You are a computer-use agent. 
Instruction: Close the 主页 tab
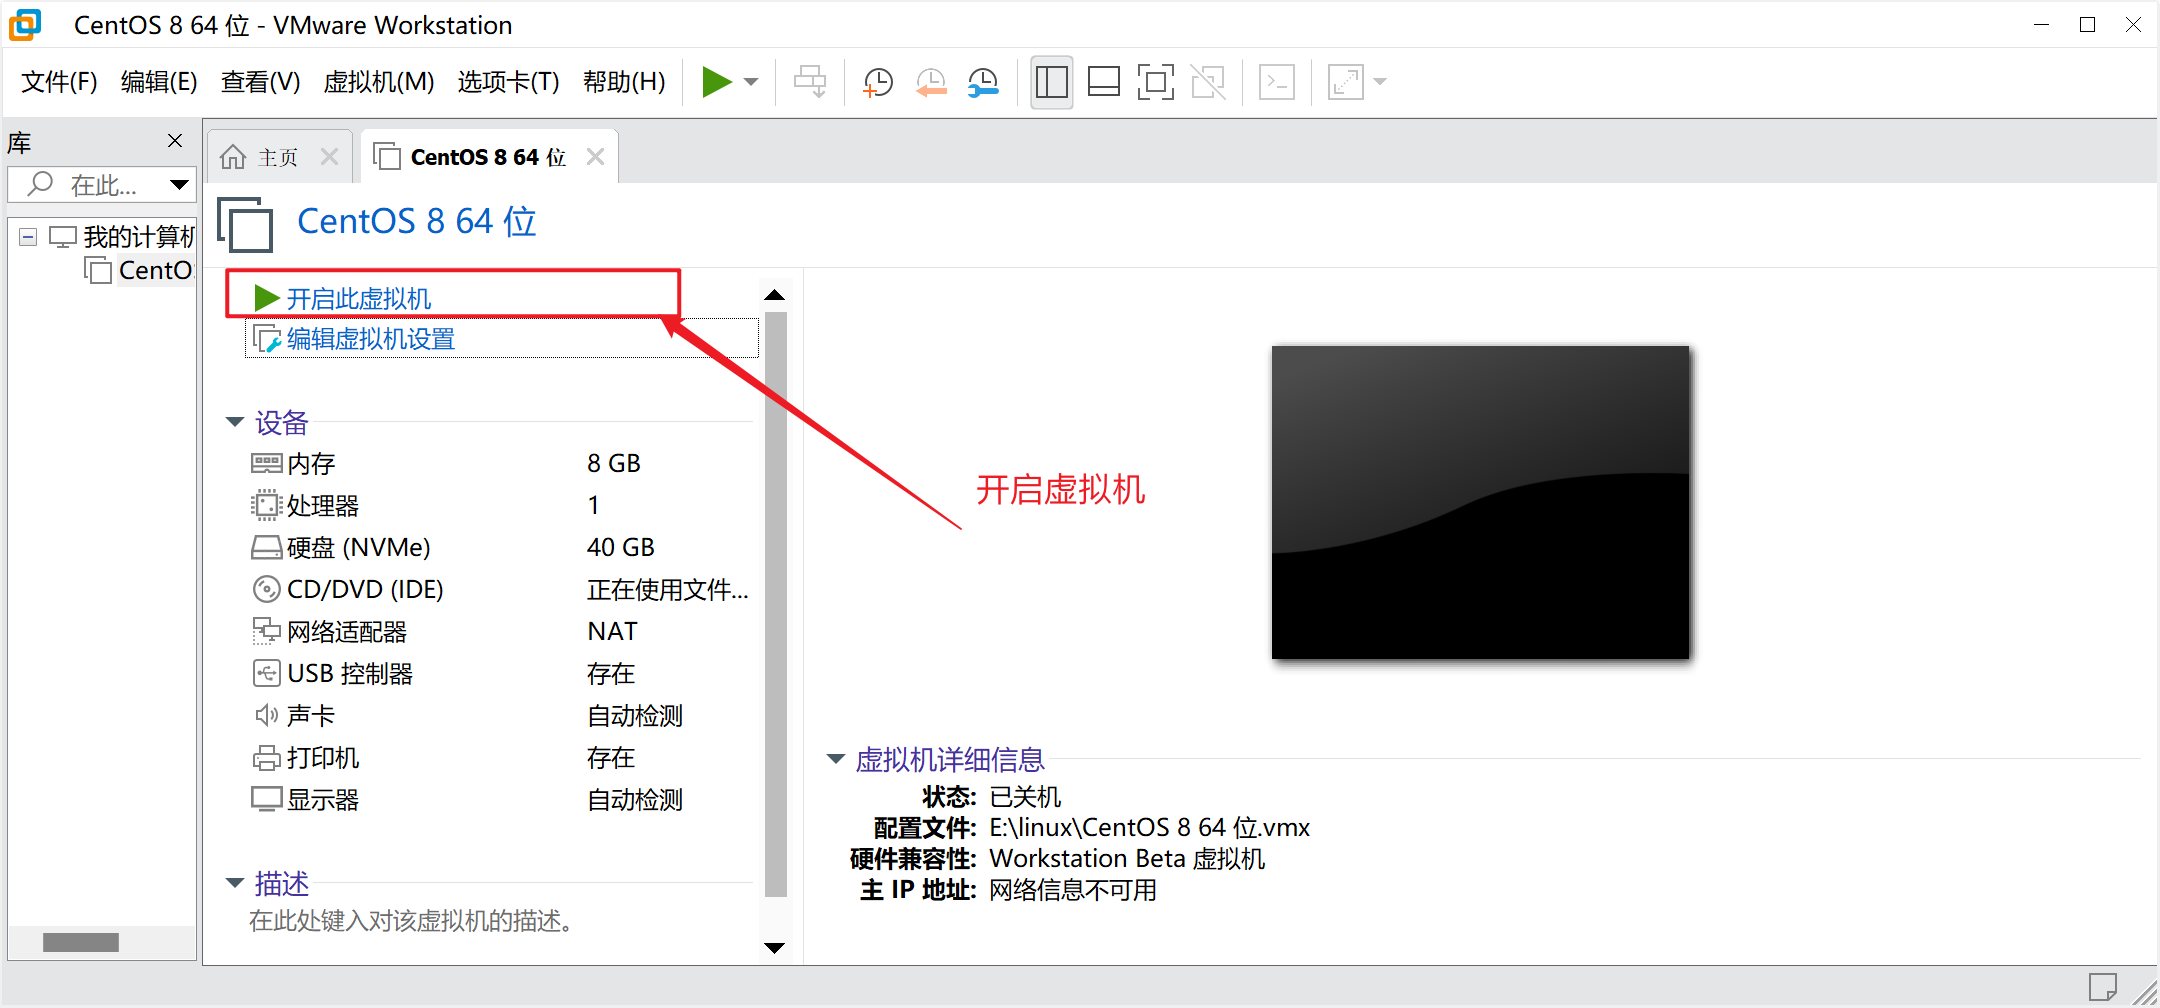coord(329,157)
